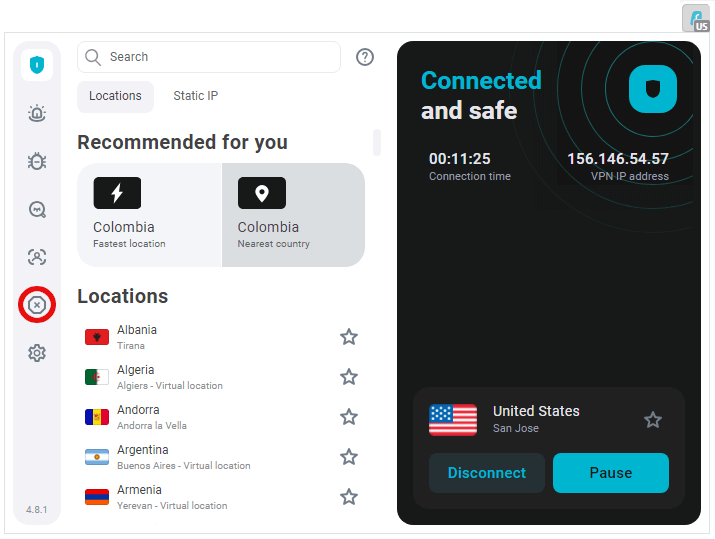
Task: Favorite United States San Jose with star
Action: pos(653,420)
